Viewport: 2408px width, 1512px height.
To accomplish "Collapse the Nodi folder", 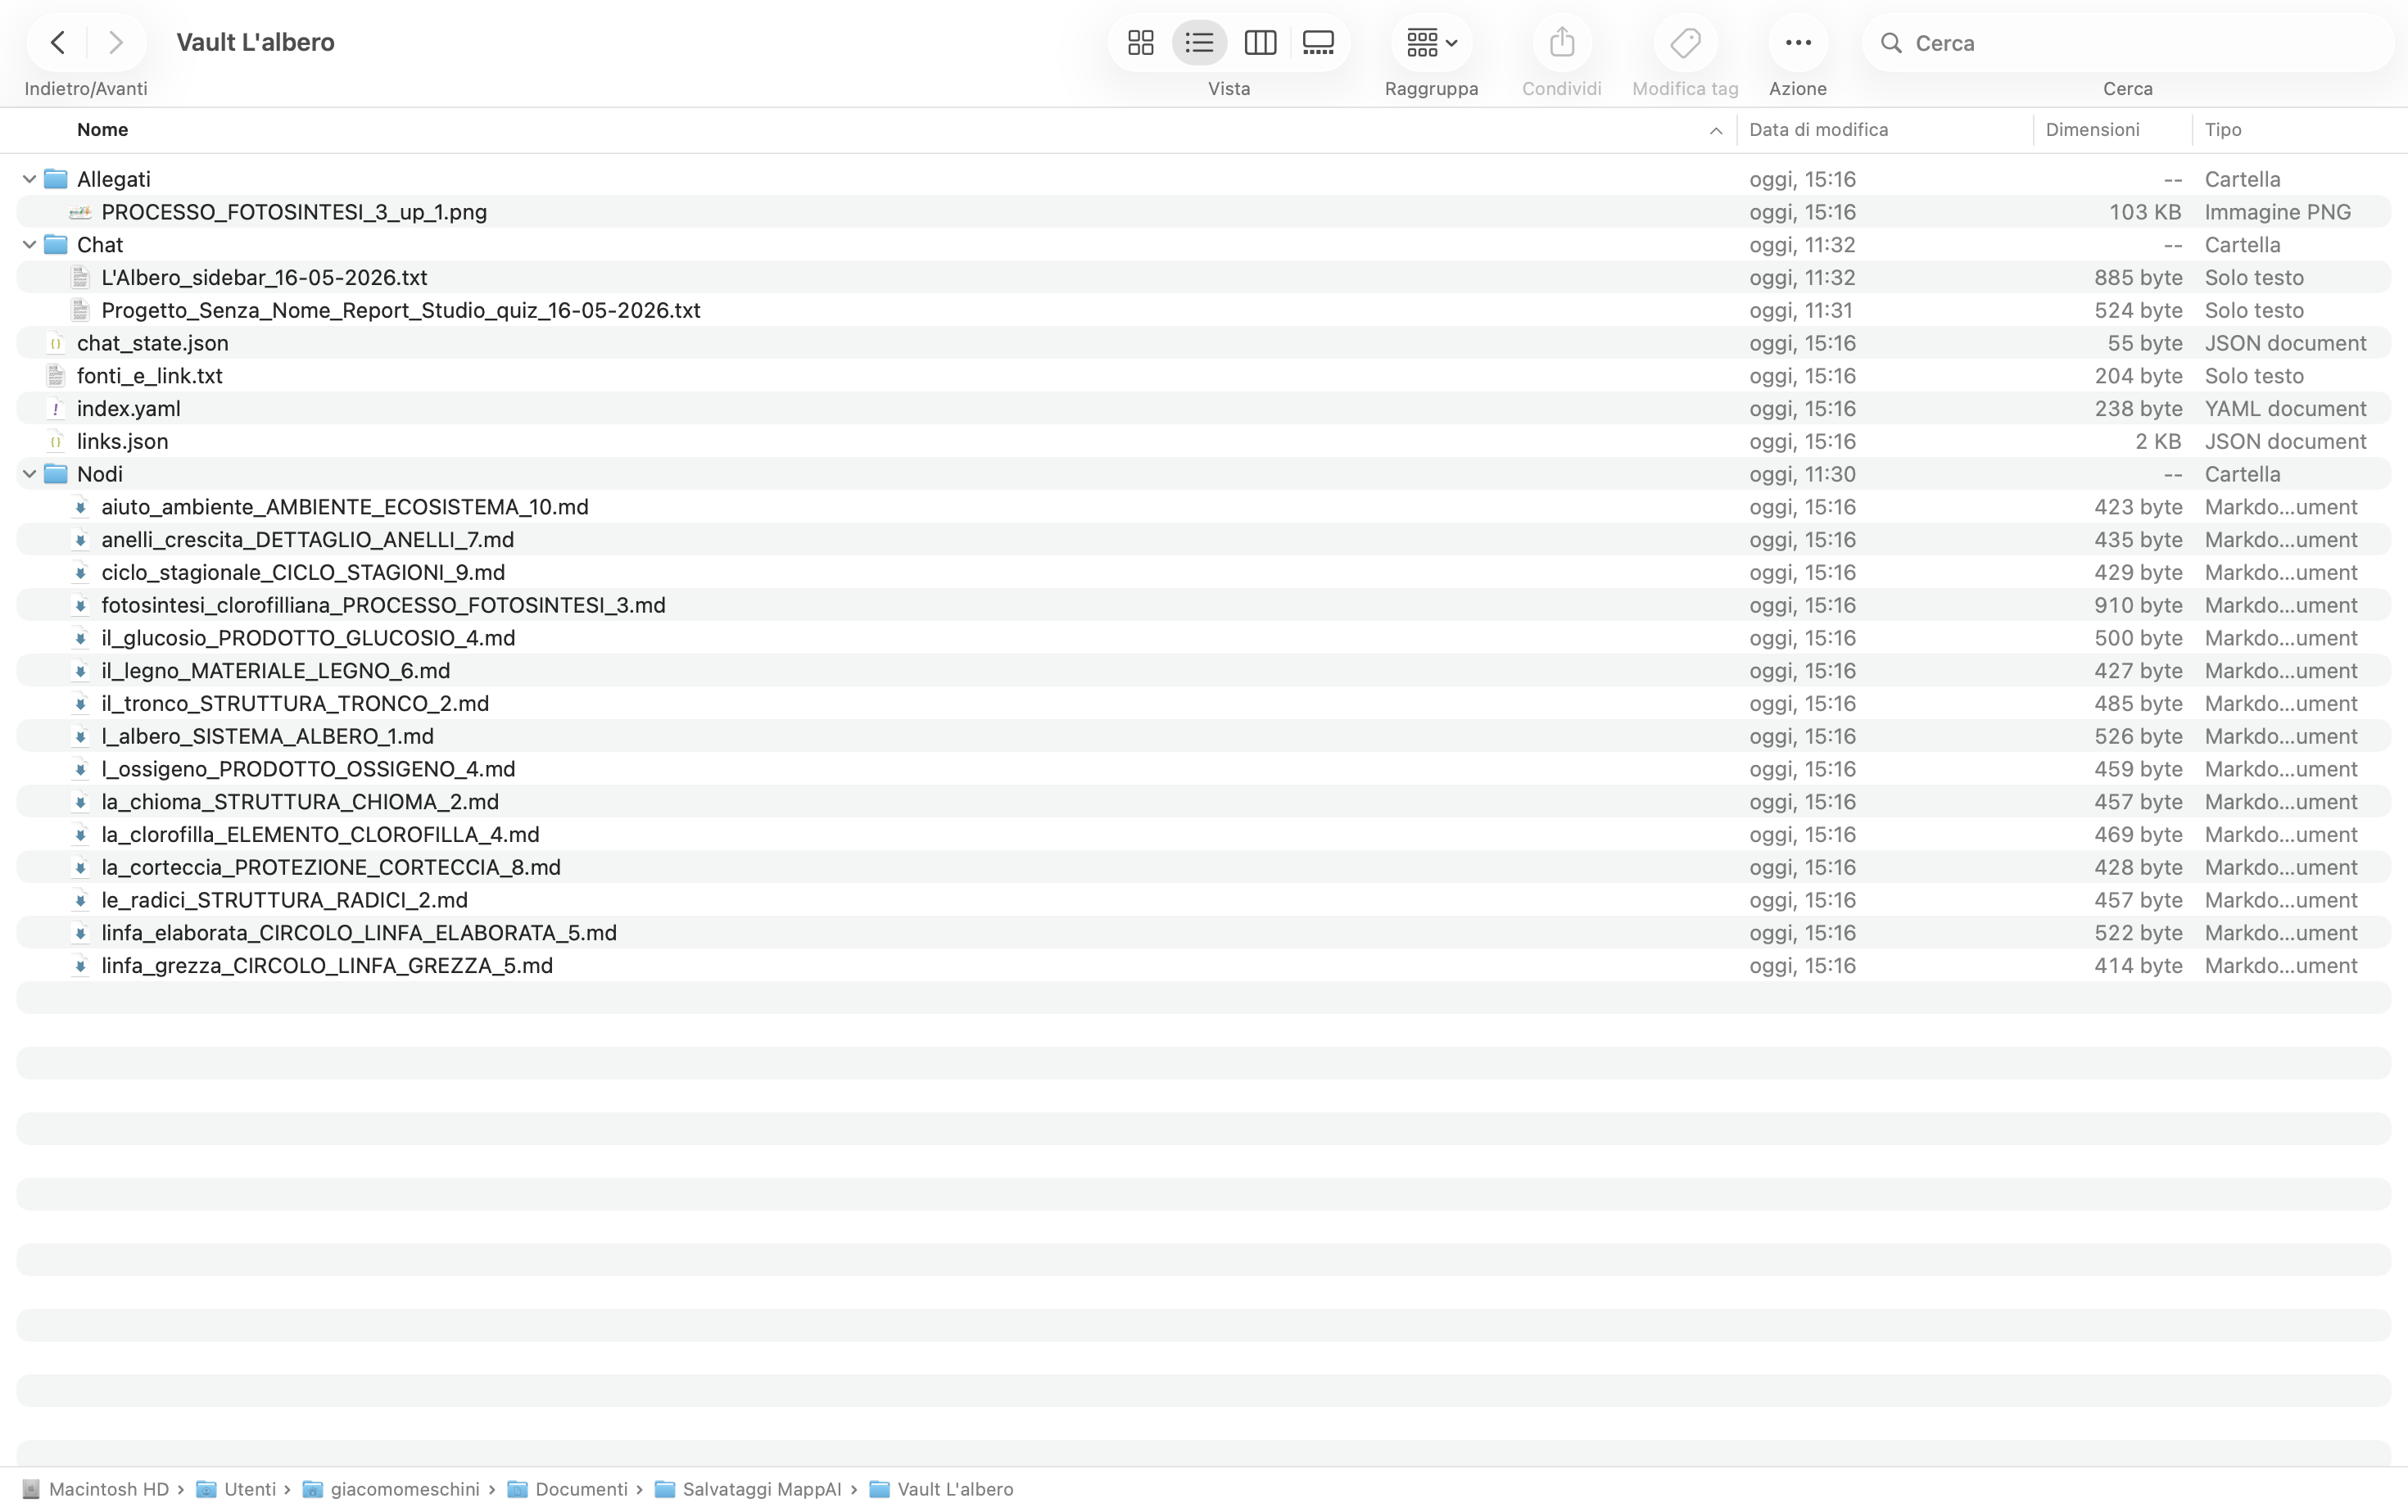I will click(29, 474).
